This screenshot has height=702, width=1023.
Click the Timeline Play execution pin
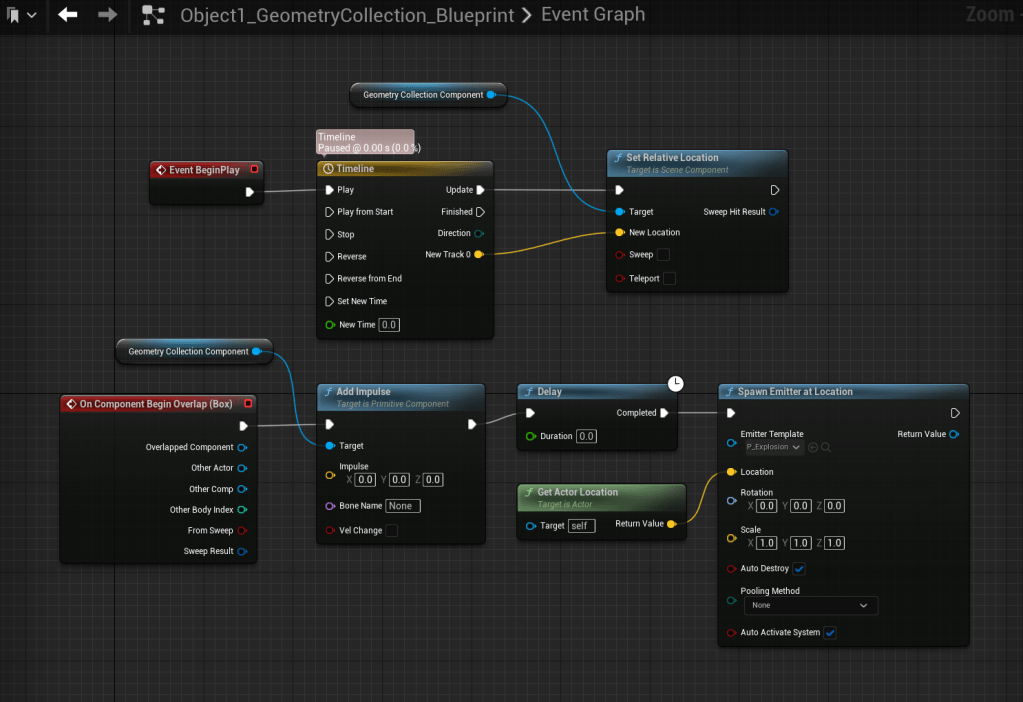[328, 190]
